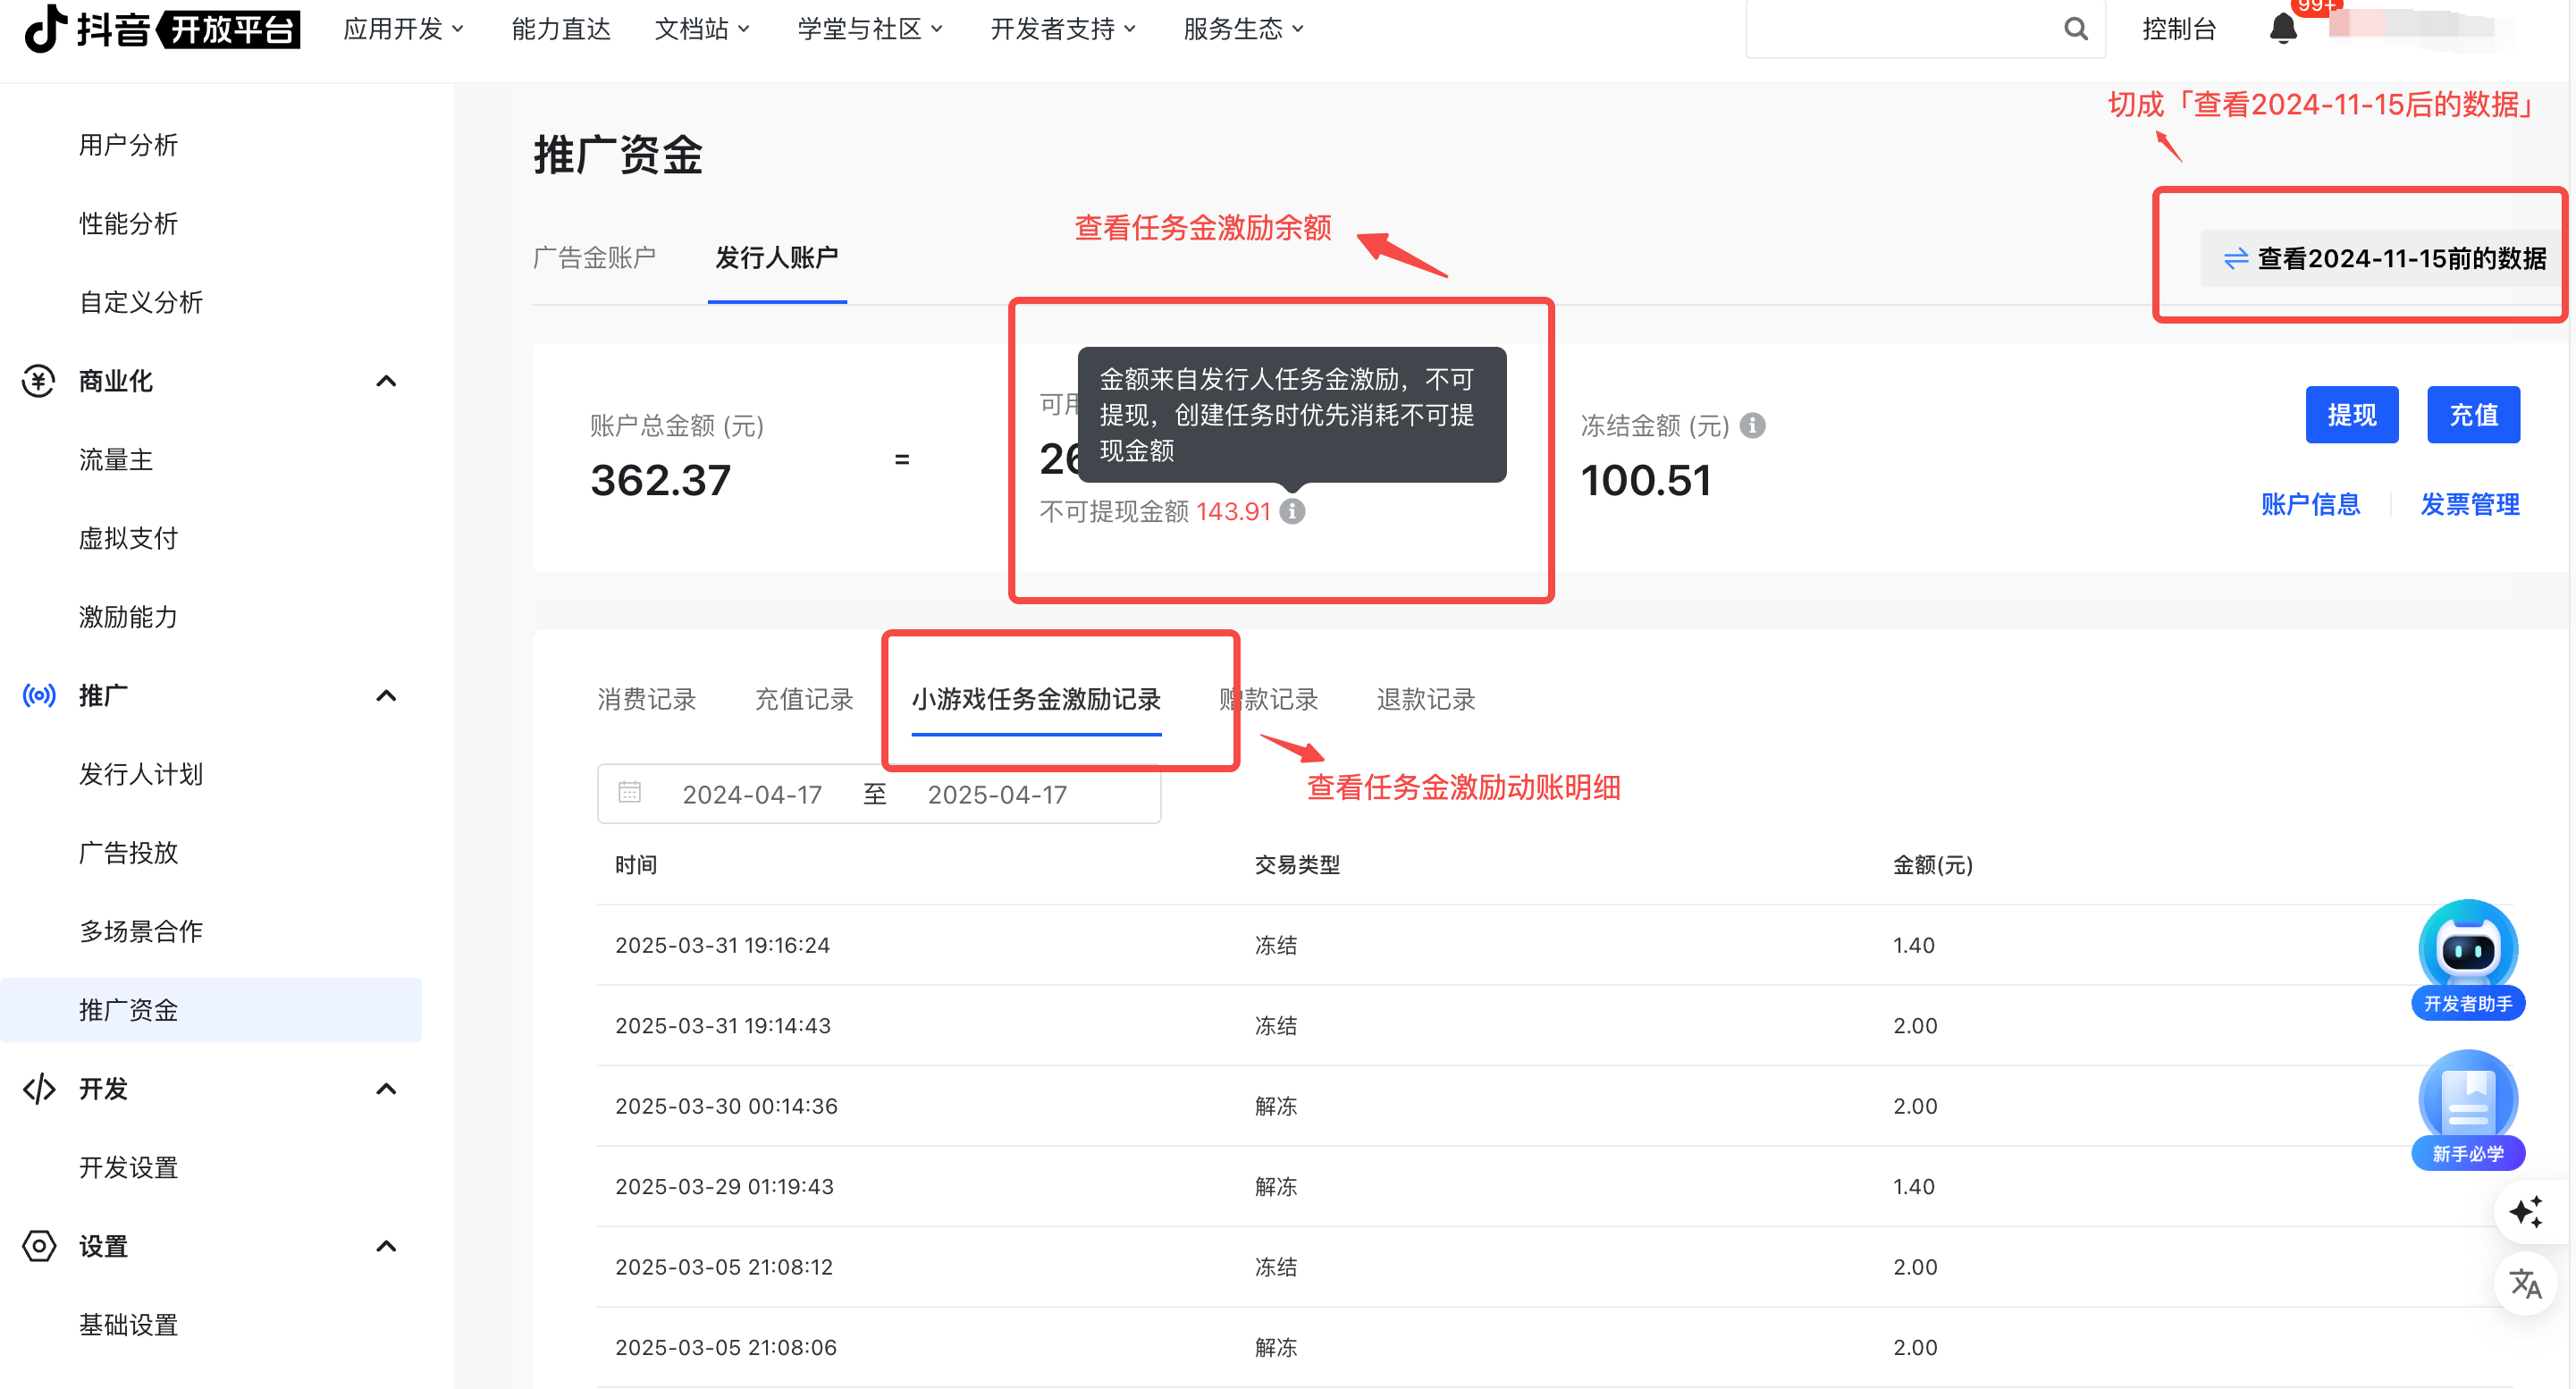This screenshot has height=1389, width=2576.
Task: Click the frozen amount info icon
Action: coord(1752,426)
